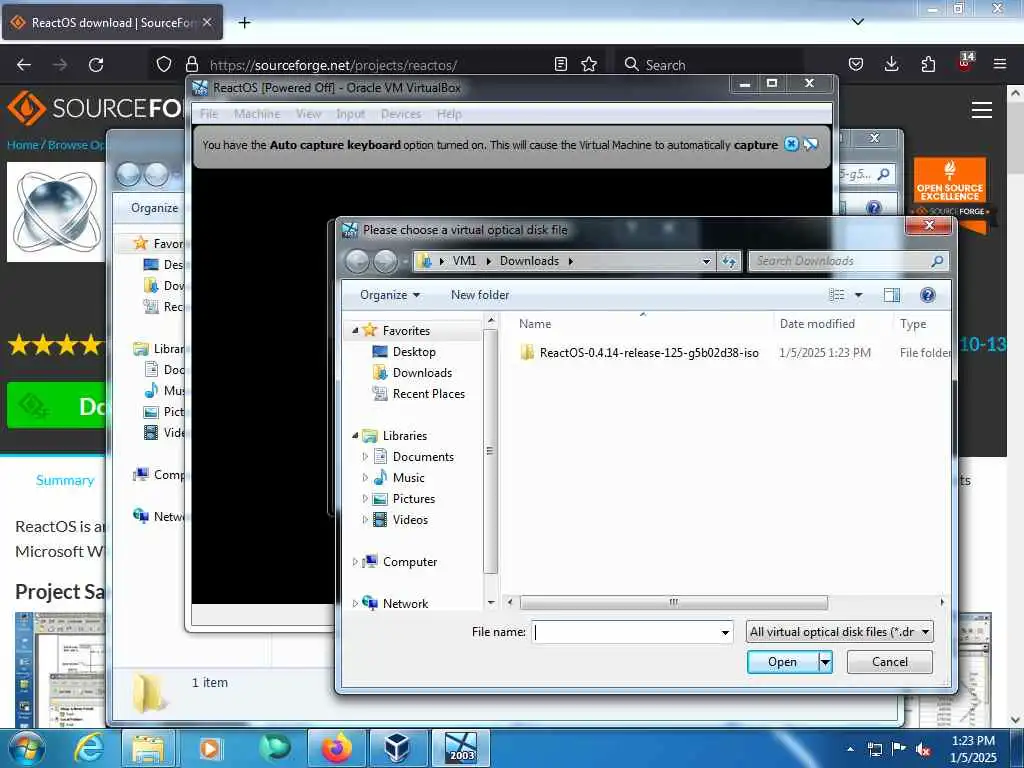Select the Downloads breadcrumb segment
Screen dimensions: 1024x768
529,261
